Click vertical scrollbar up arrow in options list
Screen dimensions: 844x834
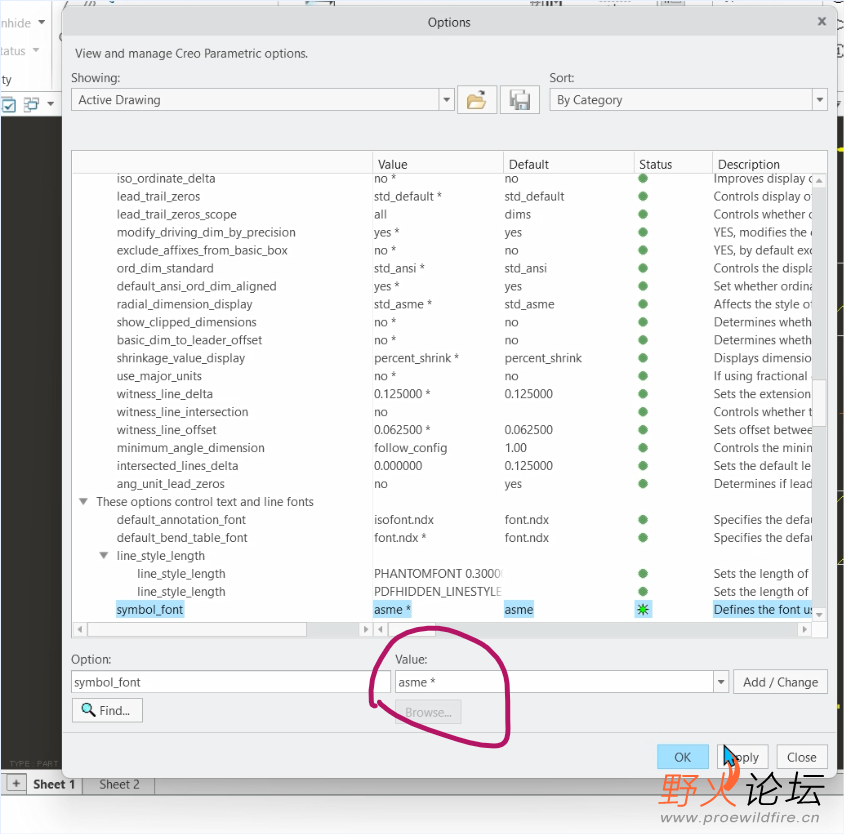(819, 180)
